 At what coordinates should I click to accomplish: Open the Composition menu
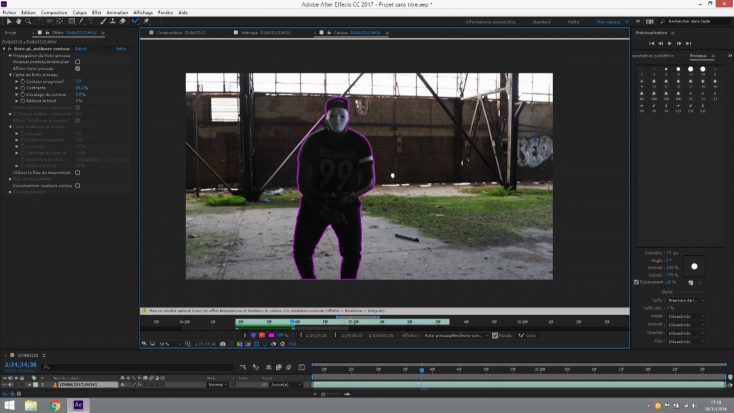pos(54,13)
